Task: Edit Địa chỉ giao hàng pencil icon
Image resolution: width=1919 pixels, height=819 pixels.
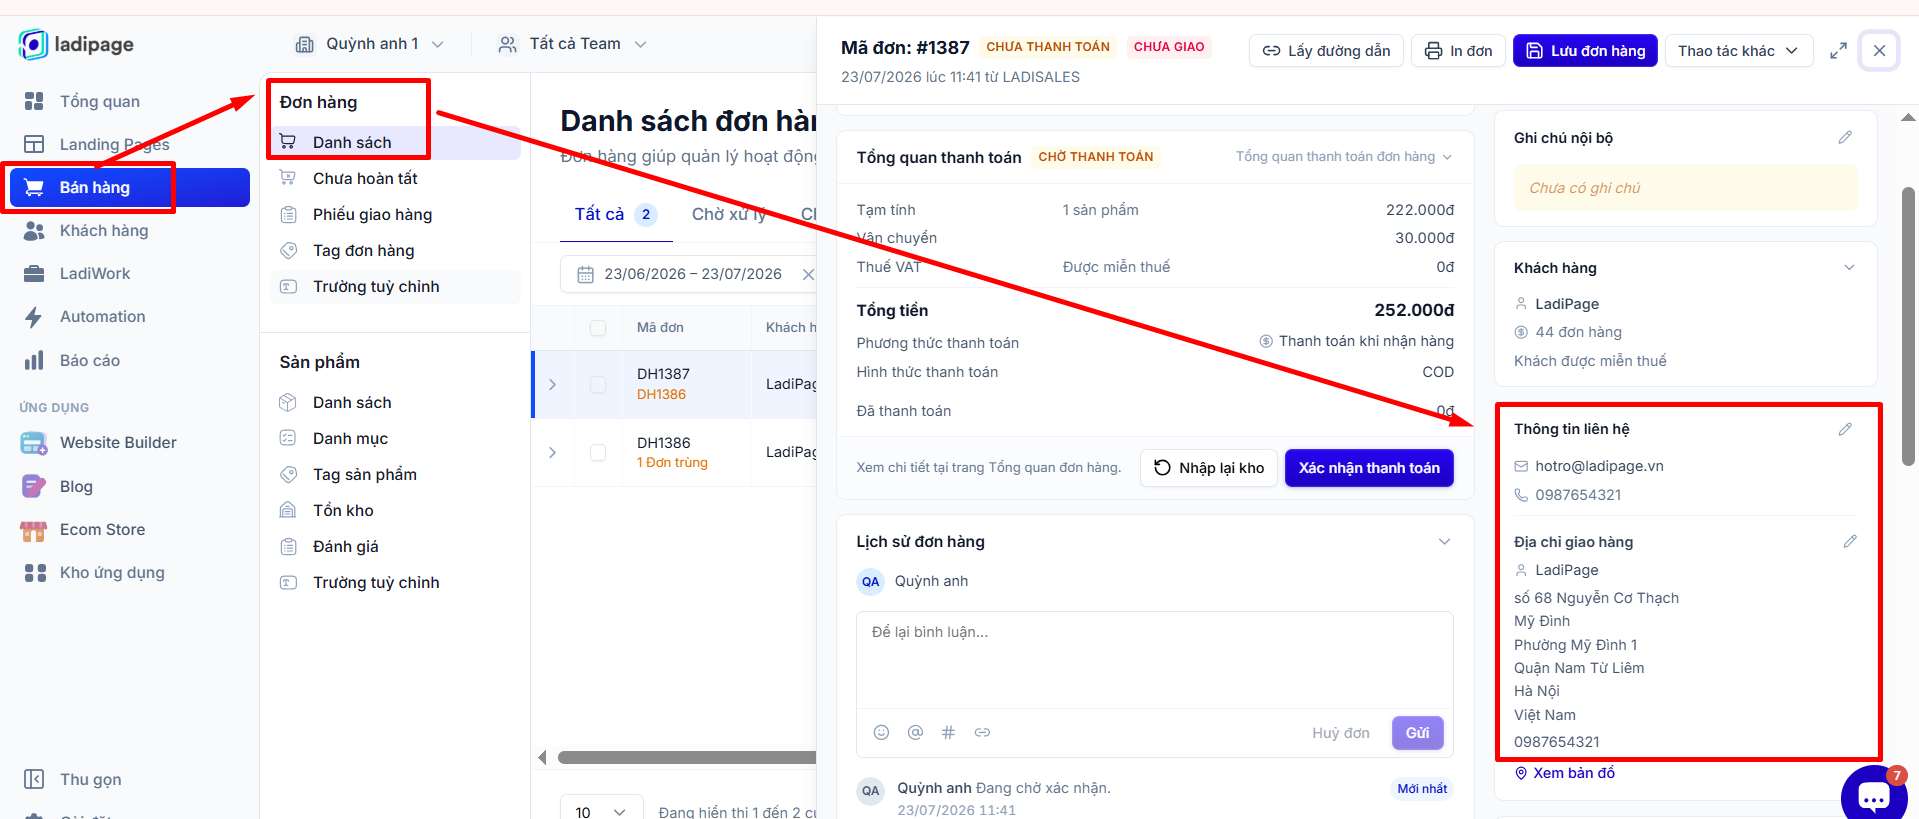Action: [1850, 541]
